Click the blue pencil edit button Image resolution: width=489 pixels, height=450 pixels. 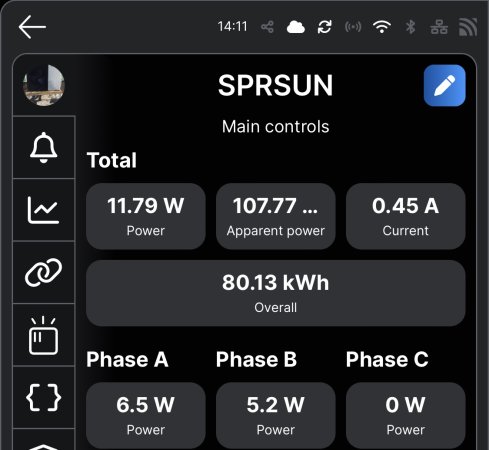tap(445, 86)
